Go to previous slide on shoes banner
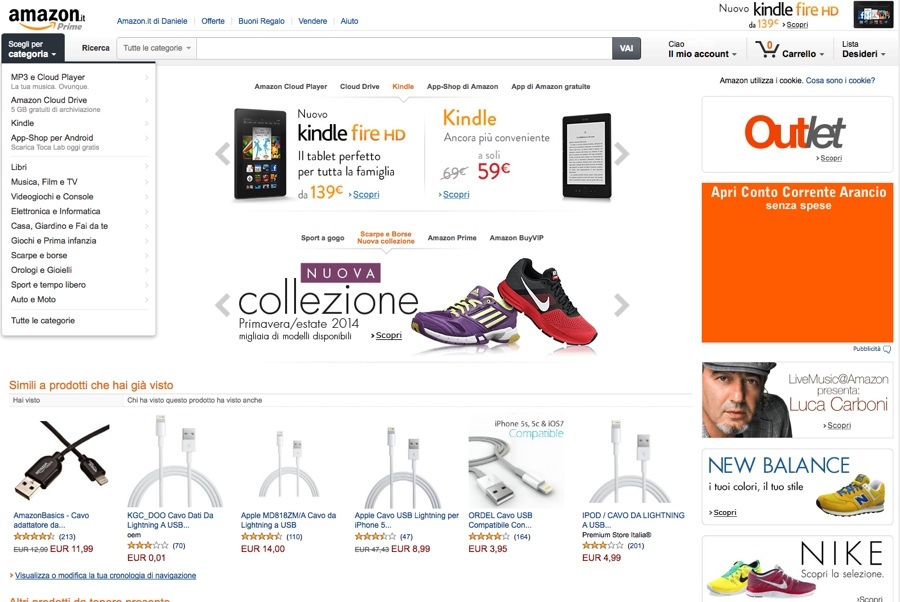This screenshot has height=602, width=900. coord(223,304)
